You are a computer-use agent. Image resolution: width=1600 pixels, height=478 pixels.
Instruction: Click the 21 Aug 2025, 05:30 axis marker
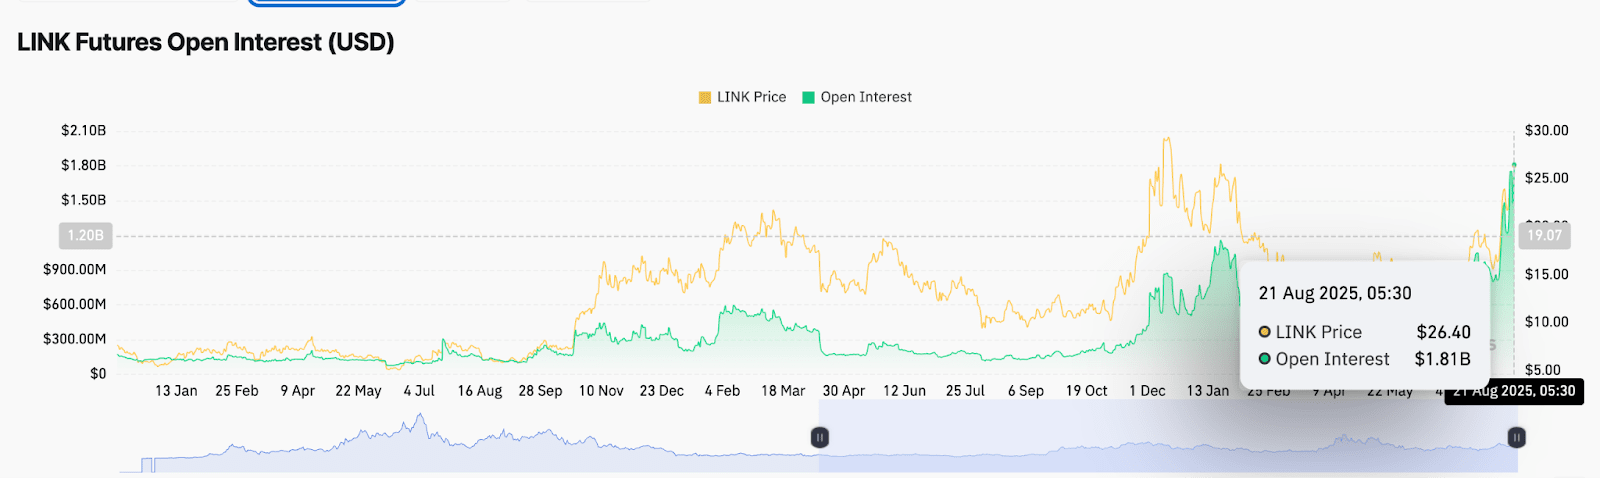coord(1514,391)
